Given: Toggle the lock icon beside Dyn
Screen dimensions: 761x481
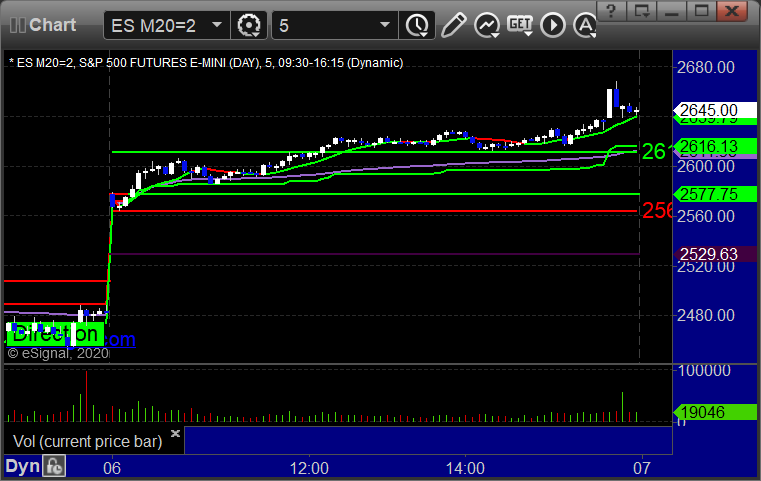Looking at the screenshot, I should pos(54,466).
